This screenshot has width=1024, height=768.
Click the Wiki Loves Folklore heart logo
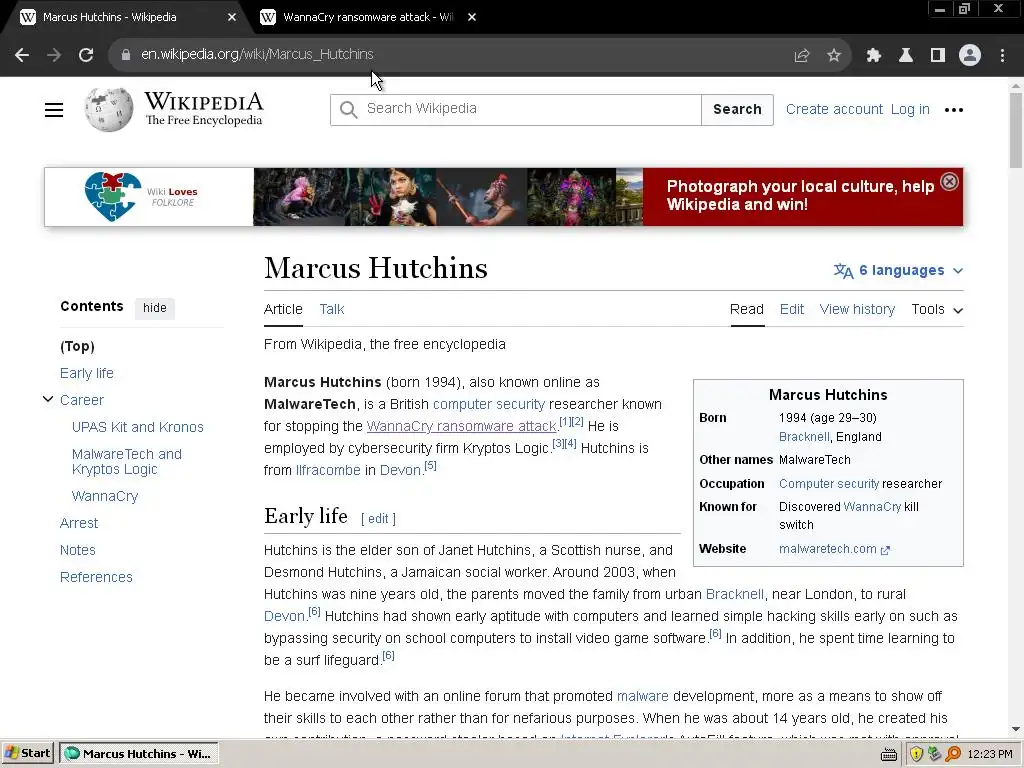pyautogui.click(x=112, y=197)
